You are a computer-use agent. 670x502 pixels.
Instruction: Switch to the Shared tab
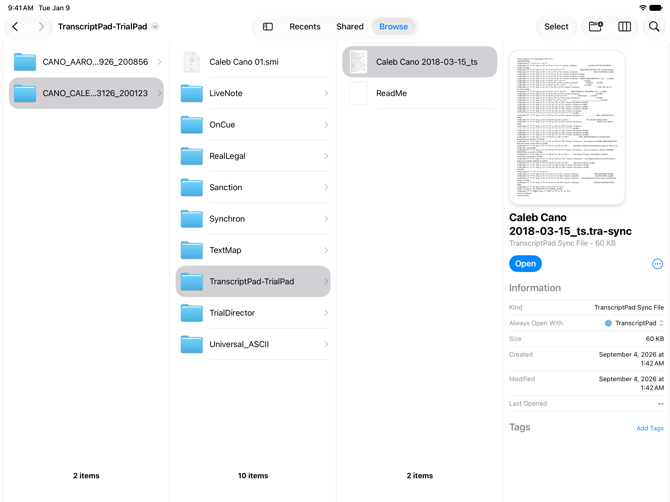(x=350, y=26)
